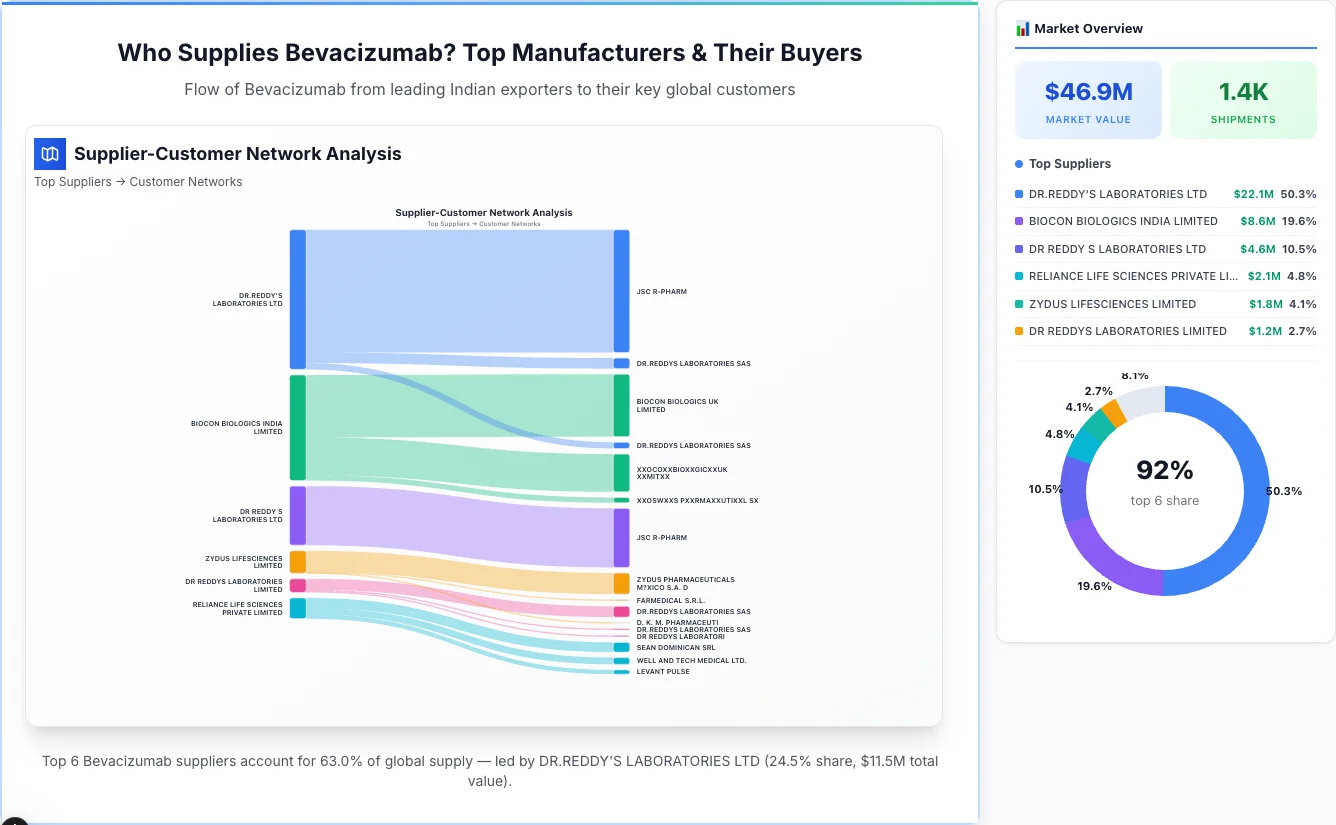Click the blue square marker beside DR.REDDY'S LABORATORIES LTD

click(x=1017, y=194)
